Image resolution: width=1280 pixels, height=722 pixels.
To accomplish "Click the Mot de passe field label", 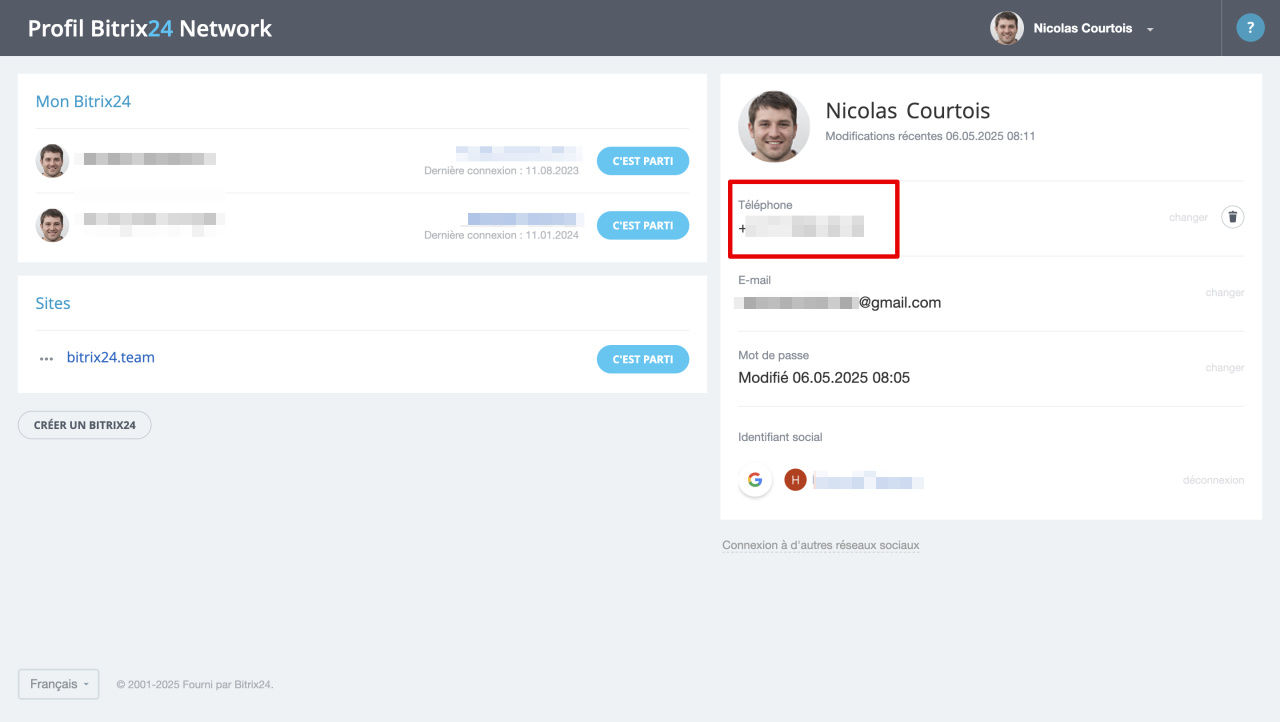I will point(774,355).
